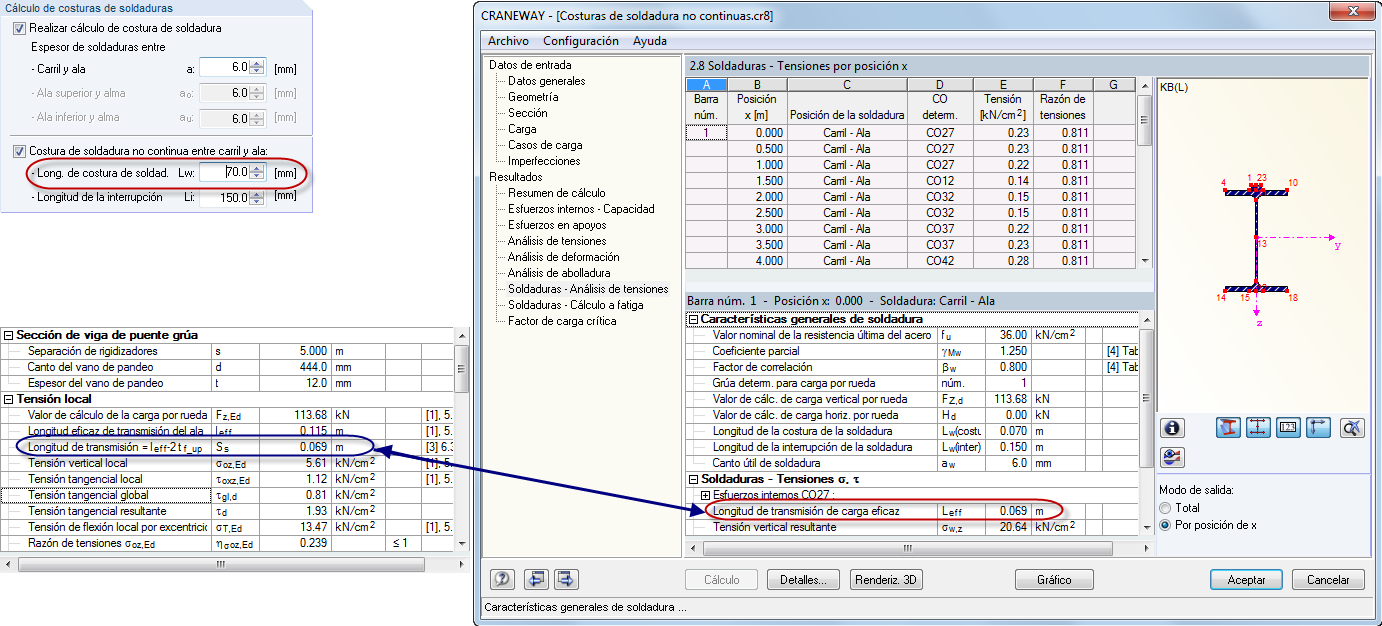This screenshot has width=1382, height=626.
Task: Open 'Análisis de tensiones' results item
Action: click(557, 241)
